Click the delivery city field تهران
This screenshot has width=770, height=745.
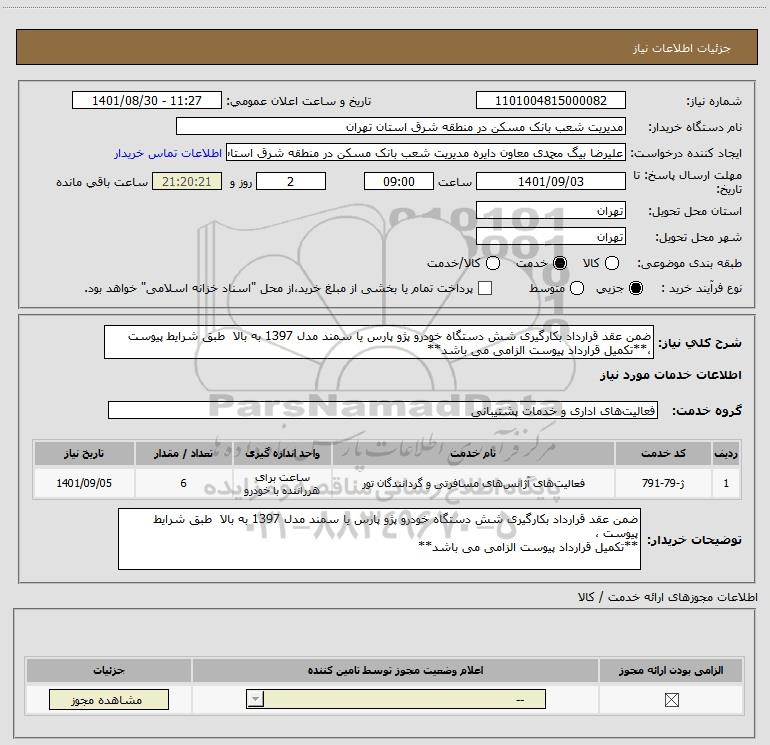pyautogui.click(x=550, y=237)
